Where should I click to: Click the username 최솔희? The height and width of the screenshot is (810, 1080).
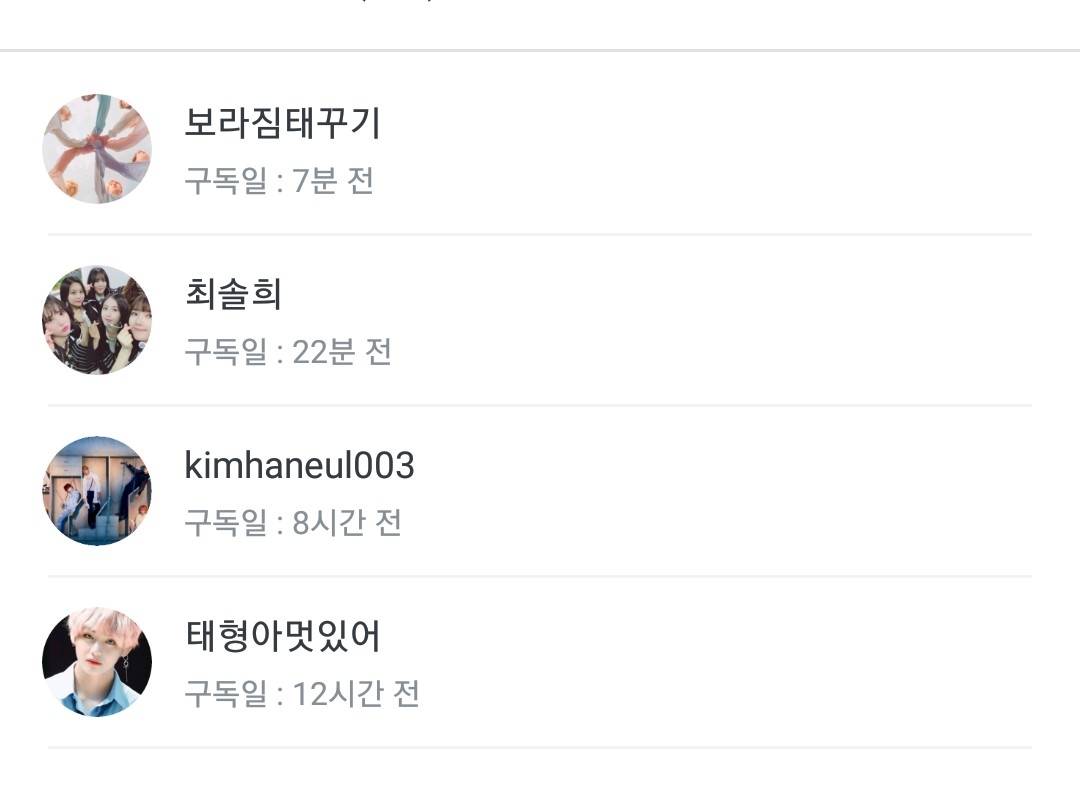[x=233, y=294]
